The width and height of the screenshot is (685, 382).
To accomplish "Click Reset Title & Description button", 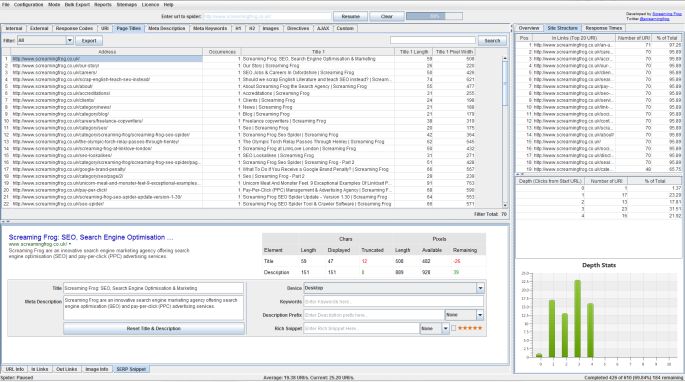I will [154, 328].
